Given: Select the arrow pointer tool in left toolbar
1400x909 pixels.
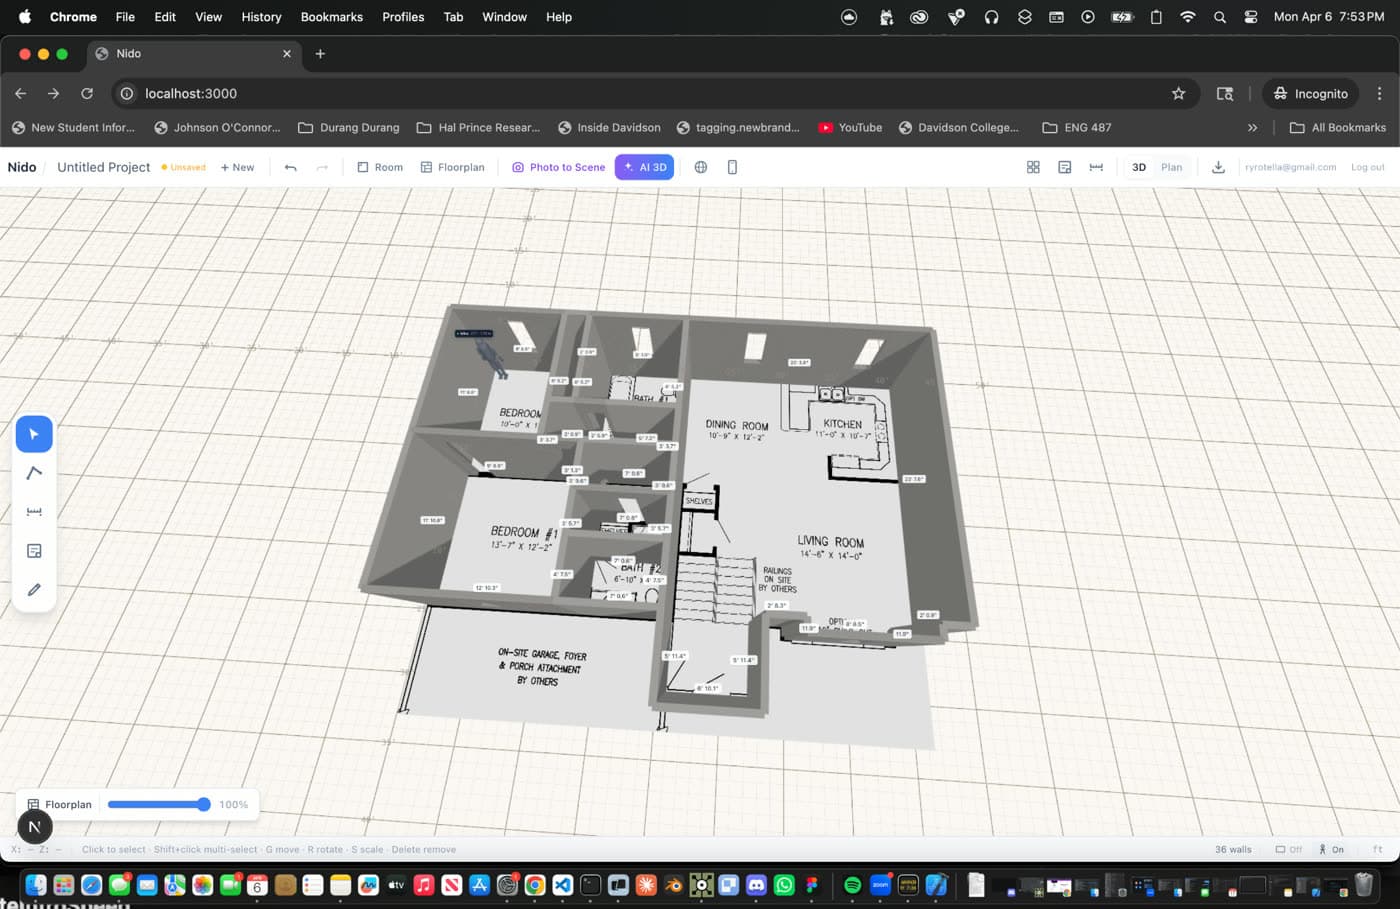Looking at the screenshot, I should (34, 434).
